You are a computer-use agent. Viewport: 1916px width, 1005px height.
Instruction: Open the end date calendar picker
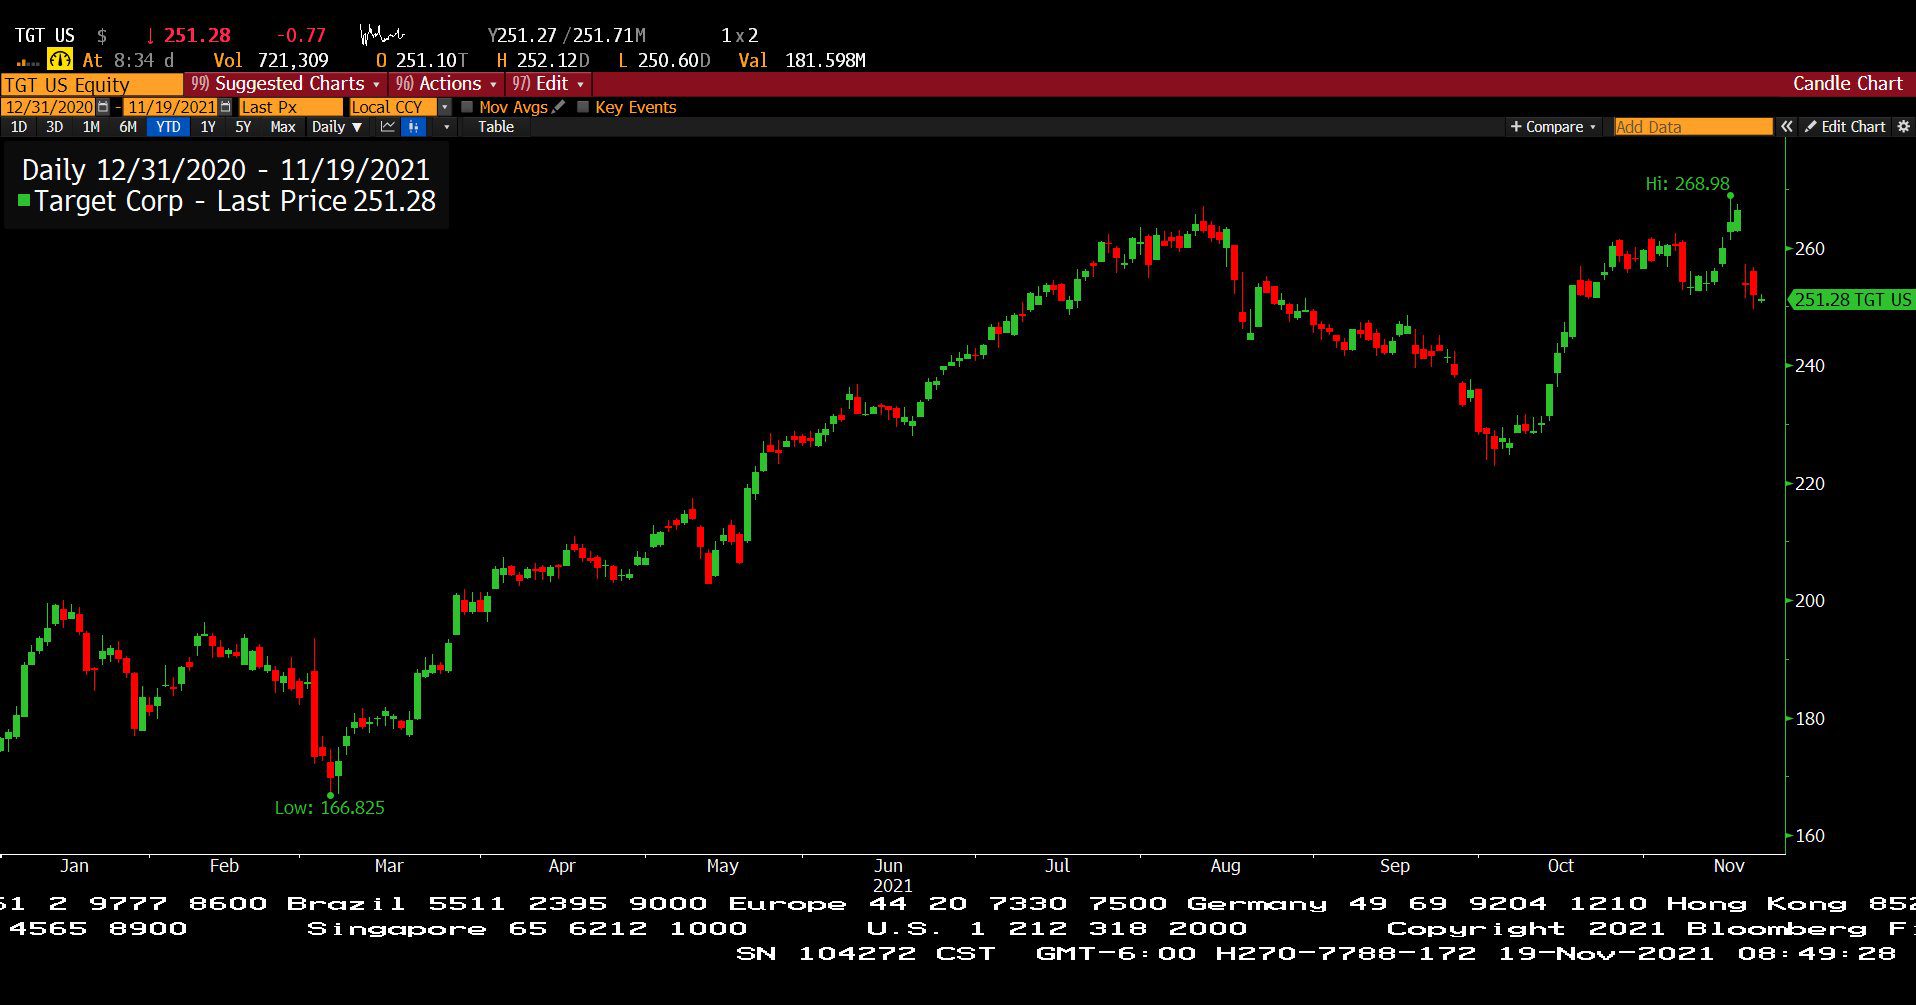(225, 107)
